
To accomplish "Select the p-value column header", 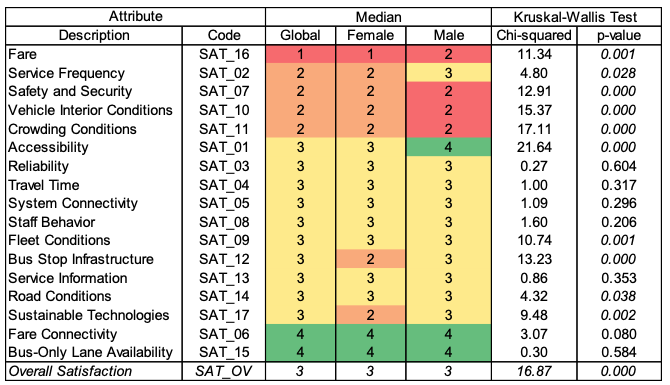I will coord(619,35).
